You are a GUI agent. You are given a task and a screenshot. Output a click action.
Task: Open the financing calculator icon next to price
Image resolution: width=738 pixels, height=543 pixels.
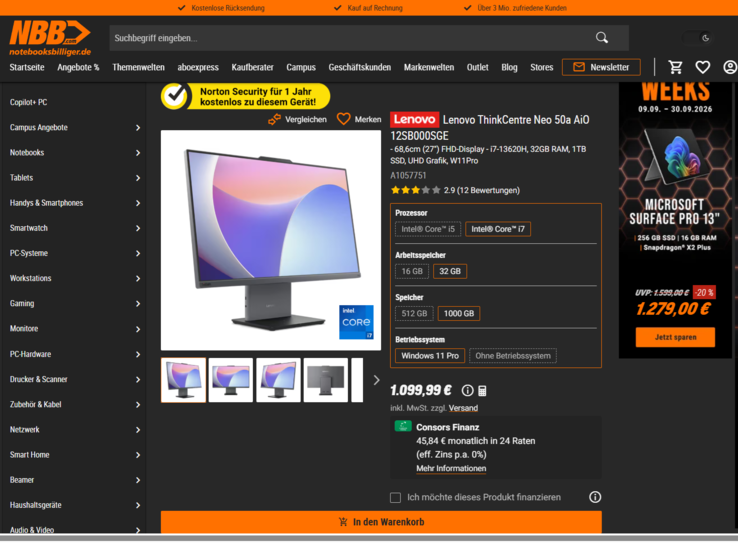(482, 391)
